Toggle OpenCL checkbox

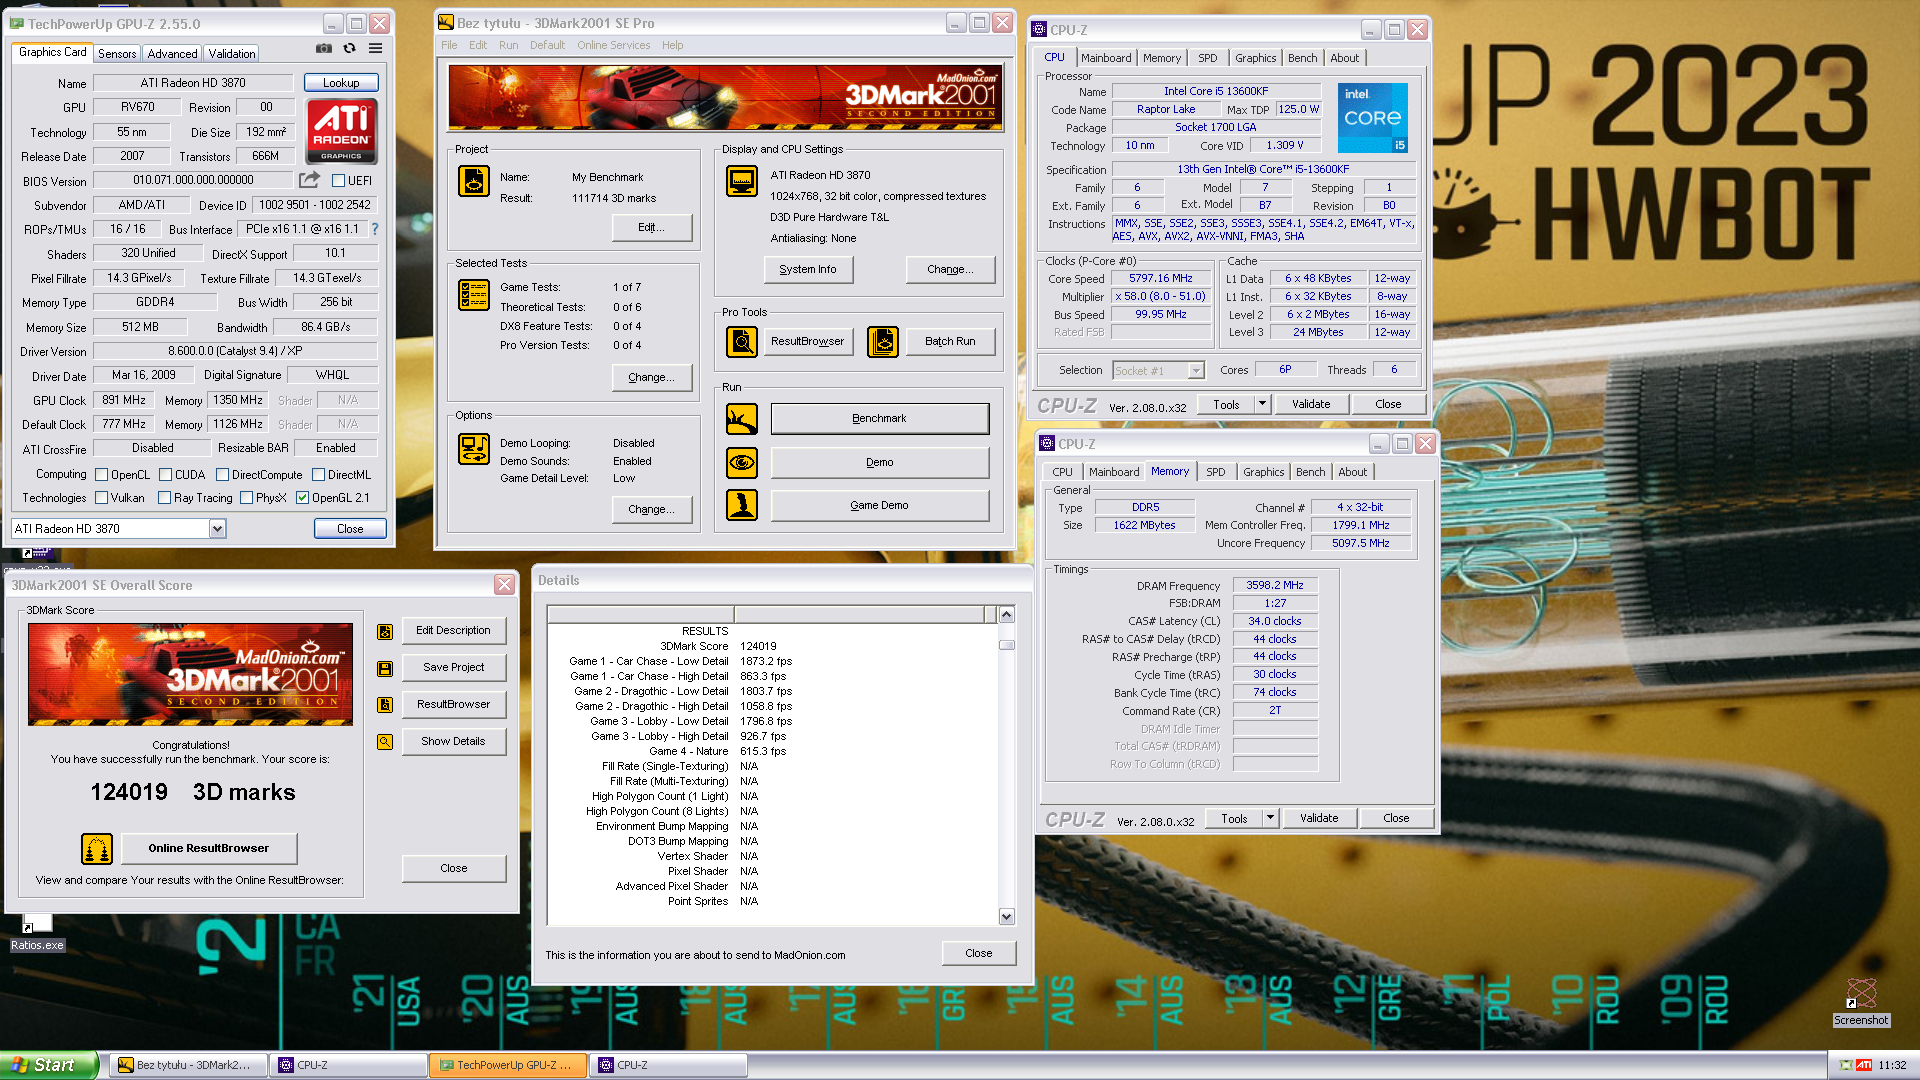tap(101, 475)
